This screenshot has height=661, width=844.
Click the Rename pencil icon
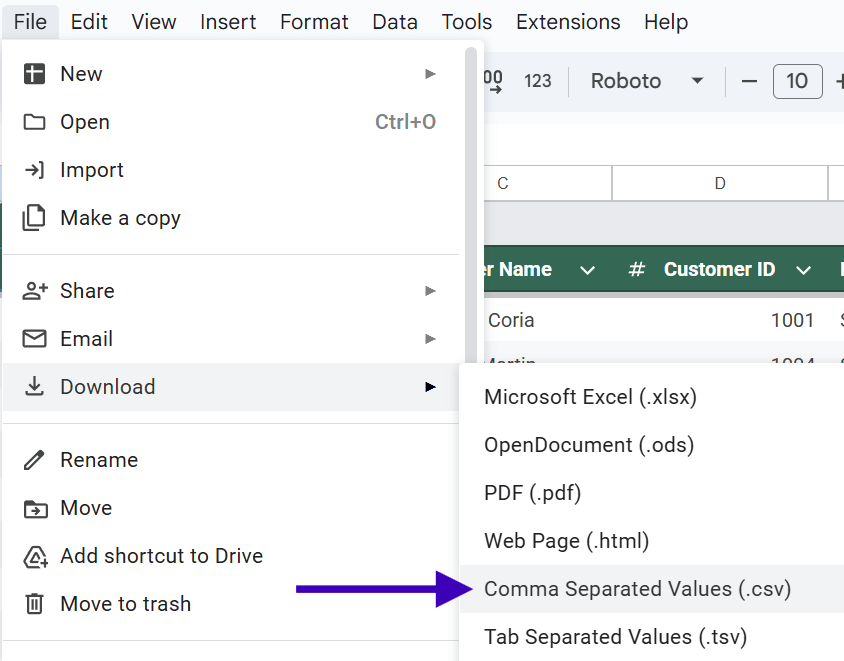coord(34,460)
